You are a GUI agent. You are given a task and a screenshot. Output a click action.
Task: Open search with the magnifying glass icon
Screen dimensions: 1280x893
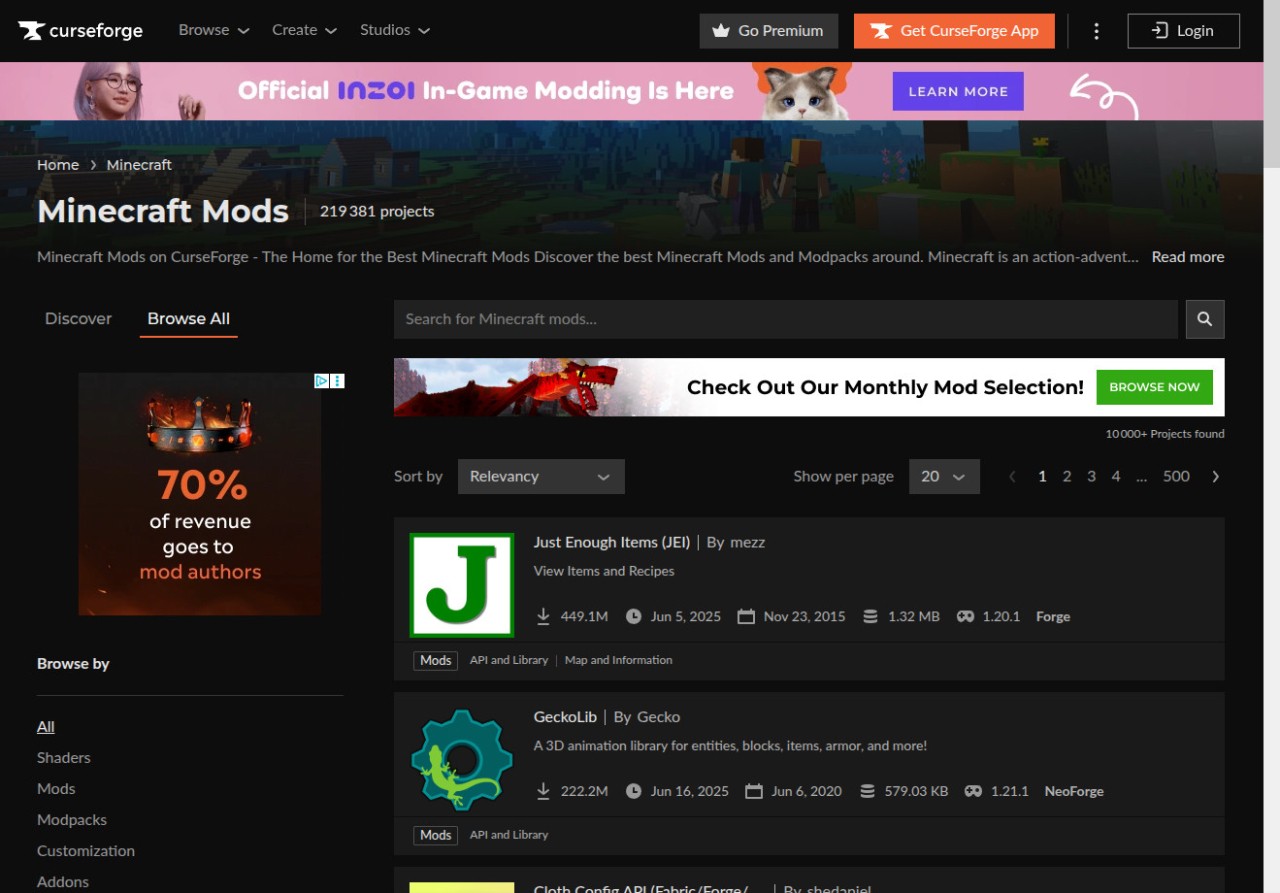[x=1205, y=319]
